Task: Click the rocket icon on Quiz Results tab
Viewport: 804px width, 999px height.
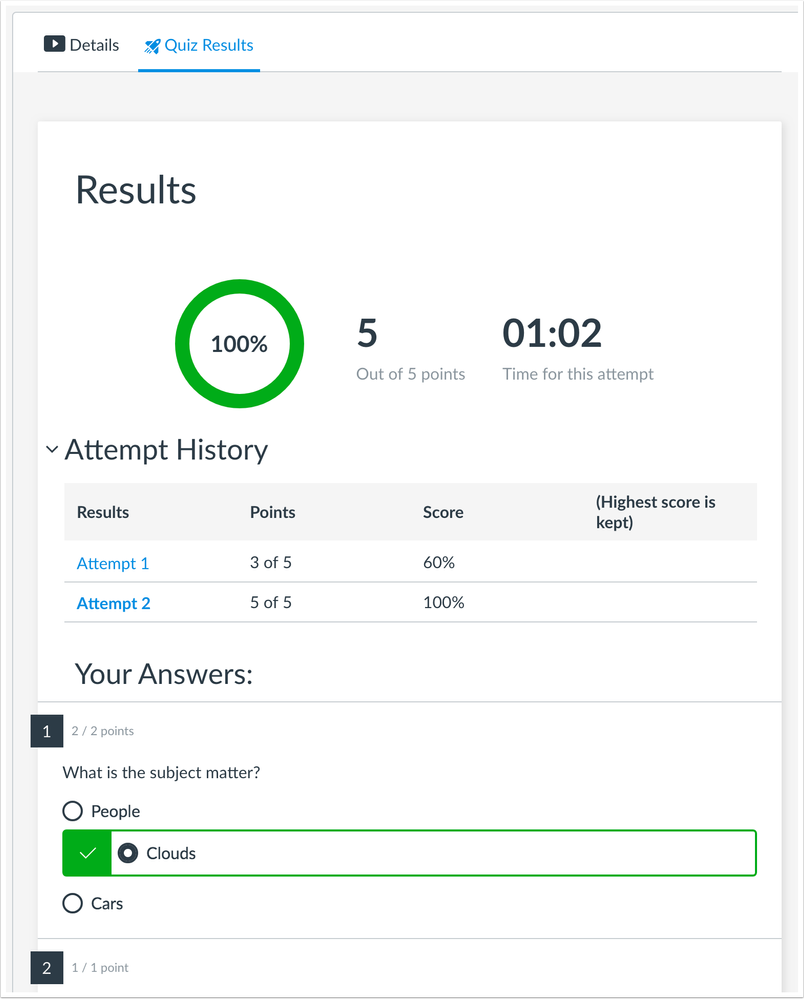Action: coord(152,45)
